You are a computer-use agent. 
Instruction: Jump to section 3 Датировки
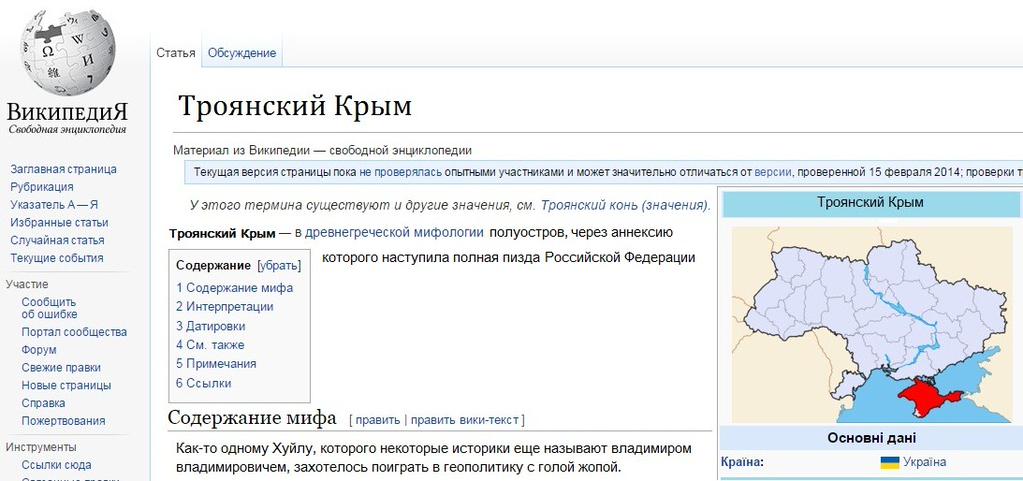click(x=210, y=326)
